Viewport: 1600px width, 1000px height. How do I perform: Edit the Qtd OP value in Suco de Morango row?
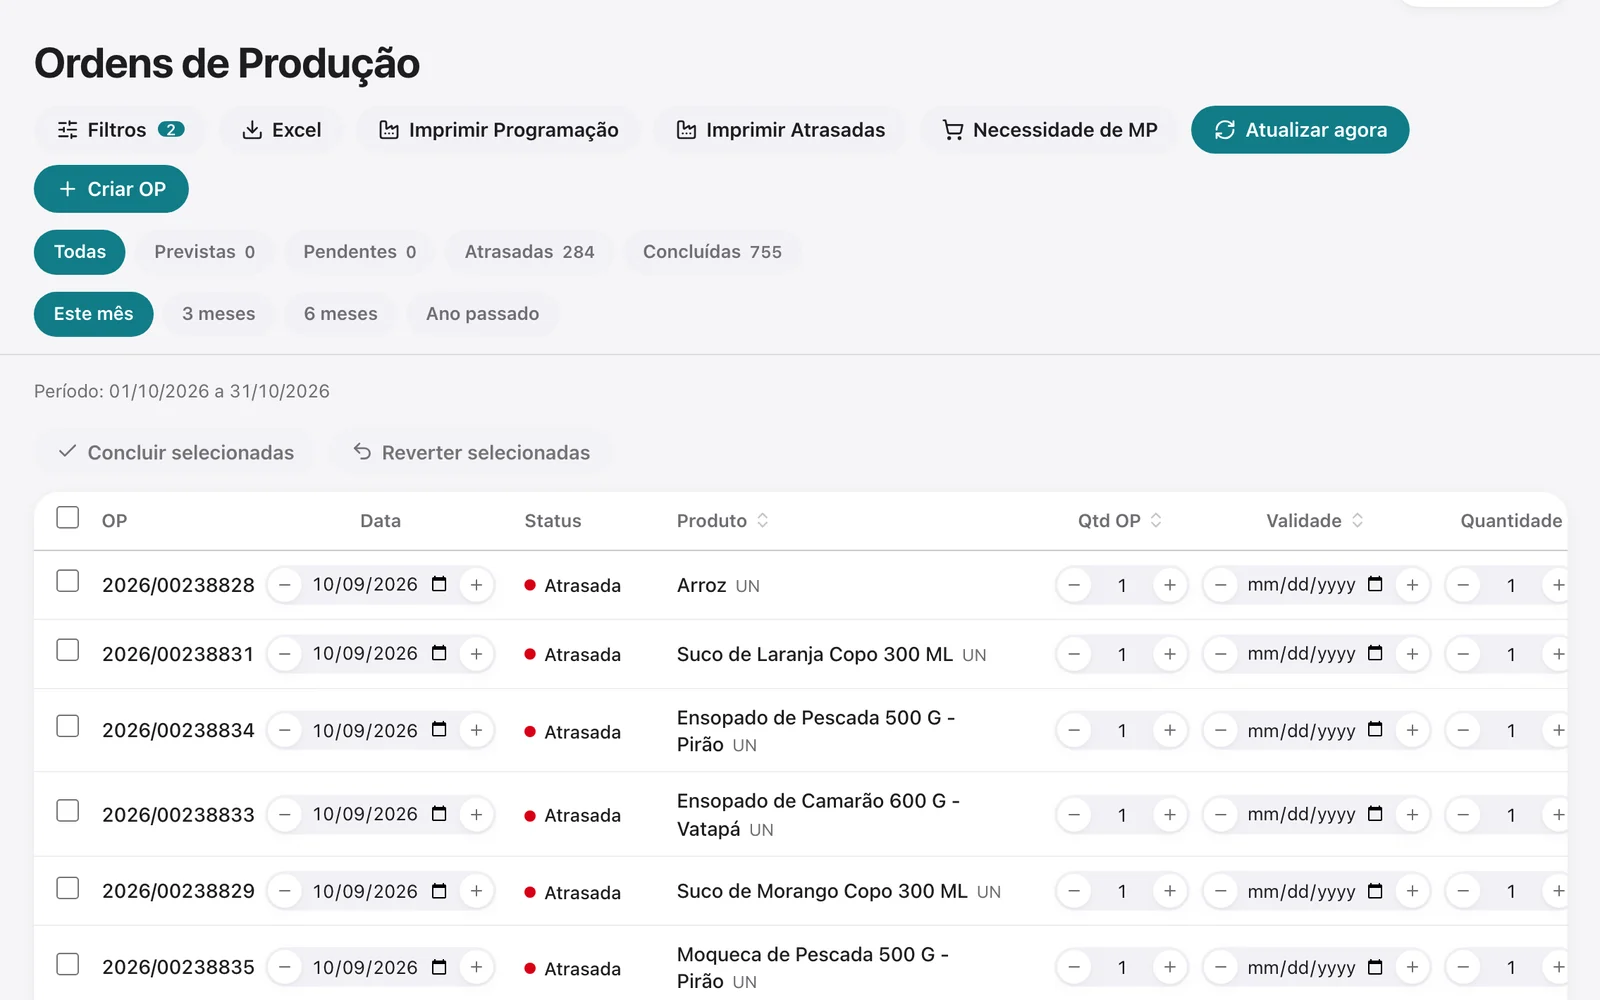point(1122,891)
